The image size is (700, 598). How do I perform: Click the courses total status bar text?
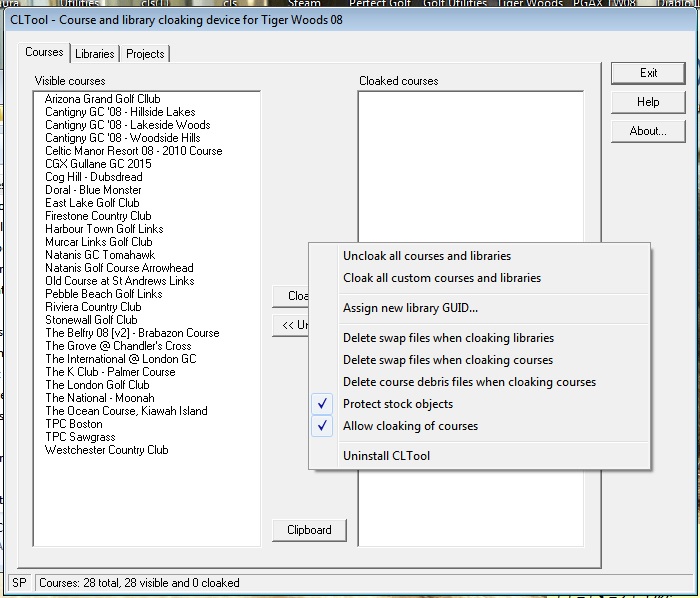pos(139,583)
